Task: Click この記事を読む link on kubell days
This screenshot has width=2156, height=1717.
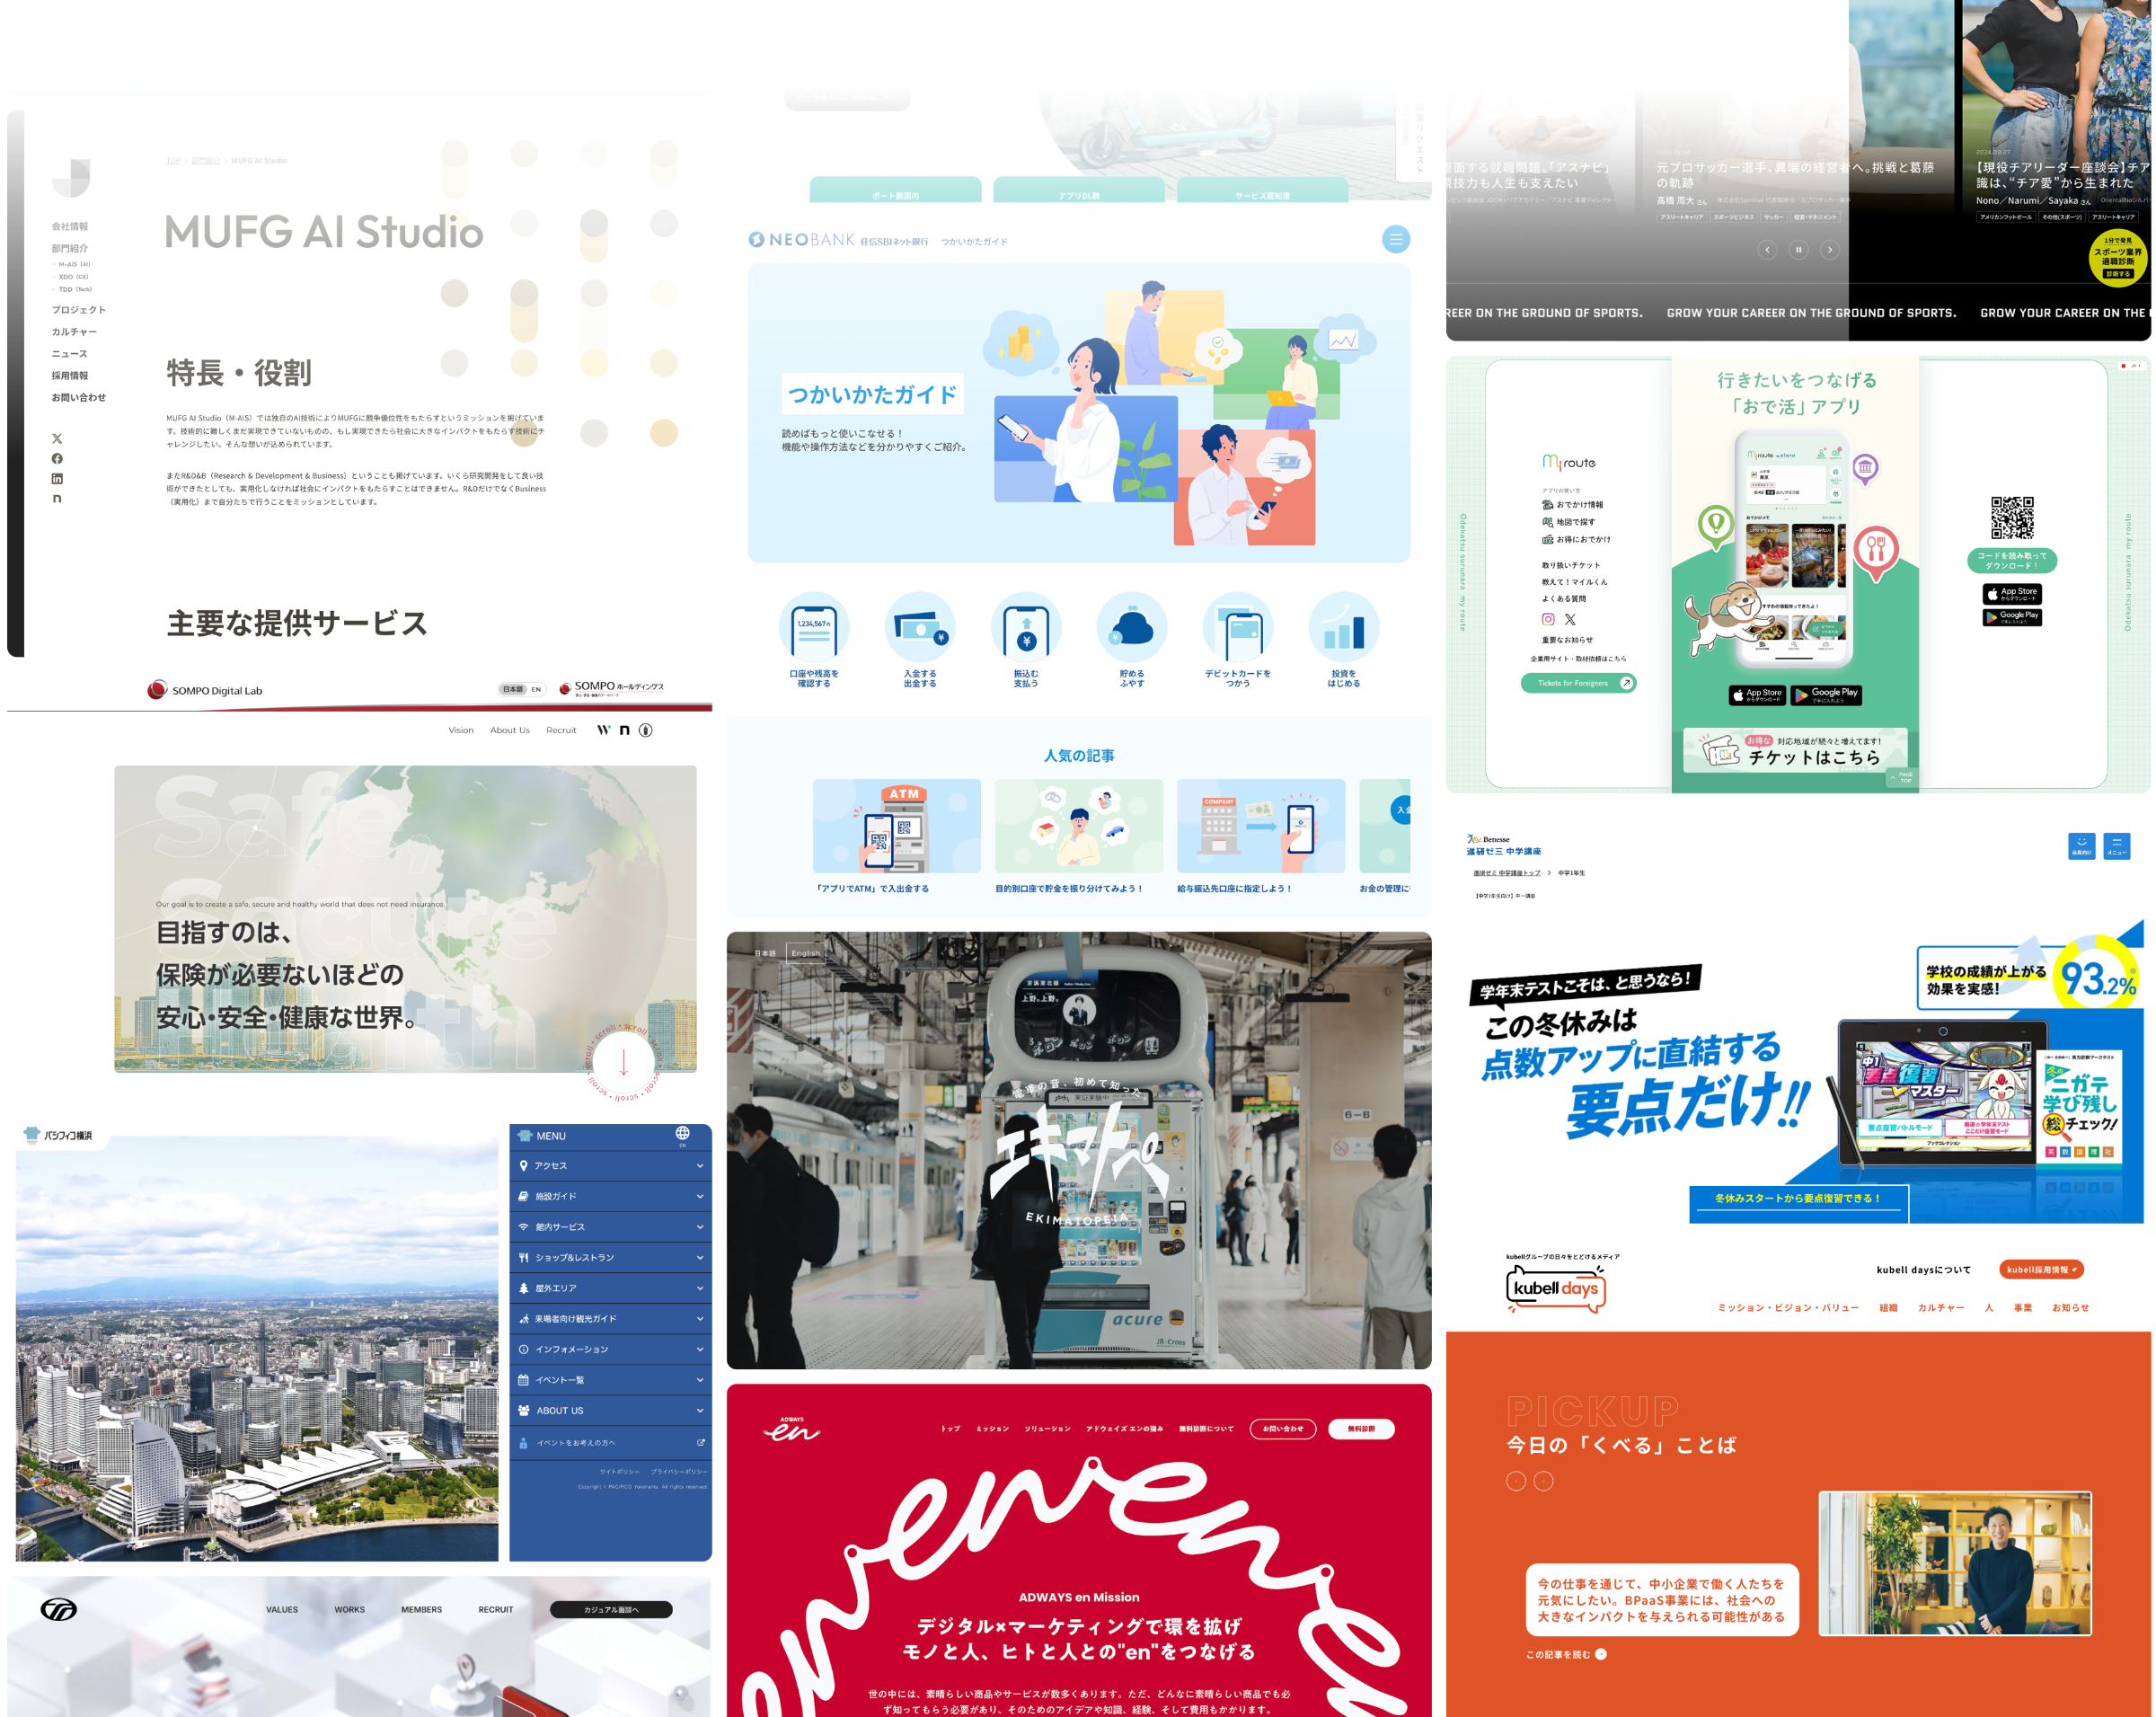Action: coord(1566,1654)
